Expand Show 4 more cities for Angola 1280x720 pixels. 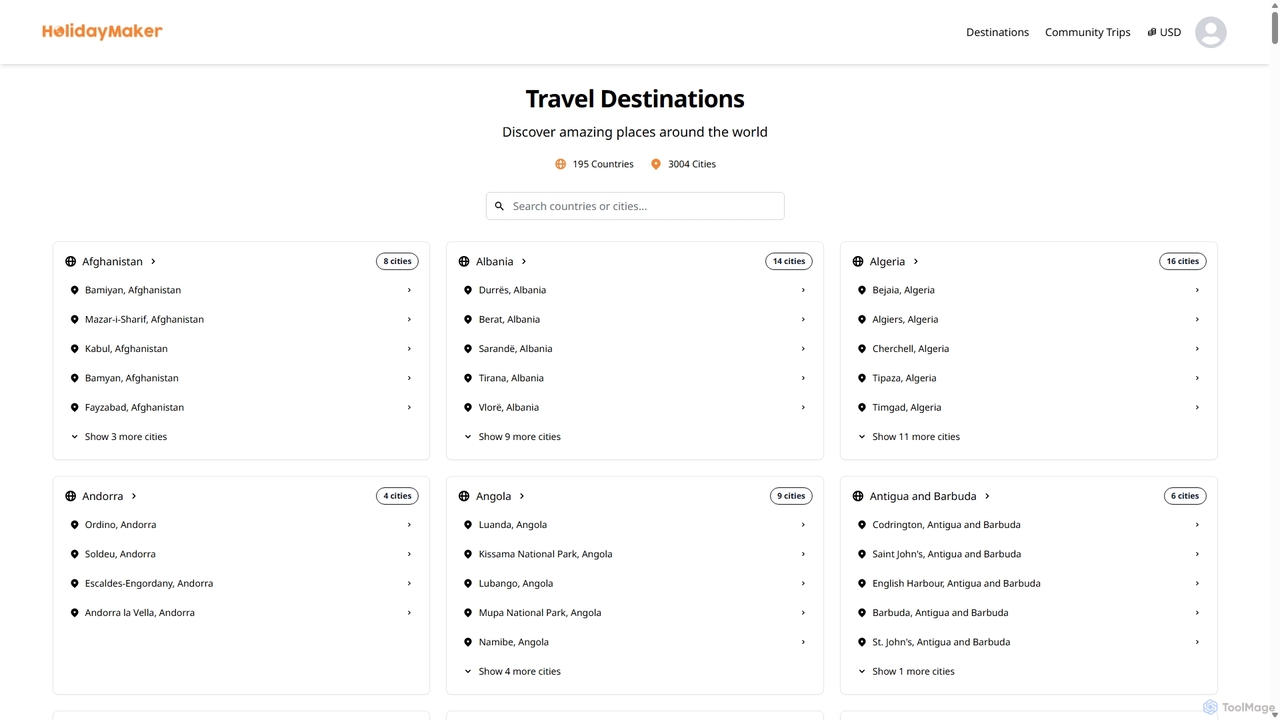pos(512,672)
